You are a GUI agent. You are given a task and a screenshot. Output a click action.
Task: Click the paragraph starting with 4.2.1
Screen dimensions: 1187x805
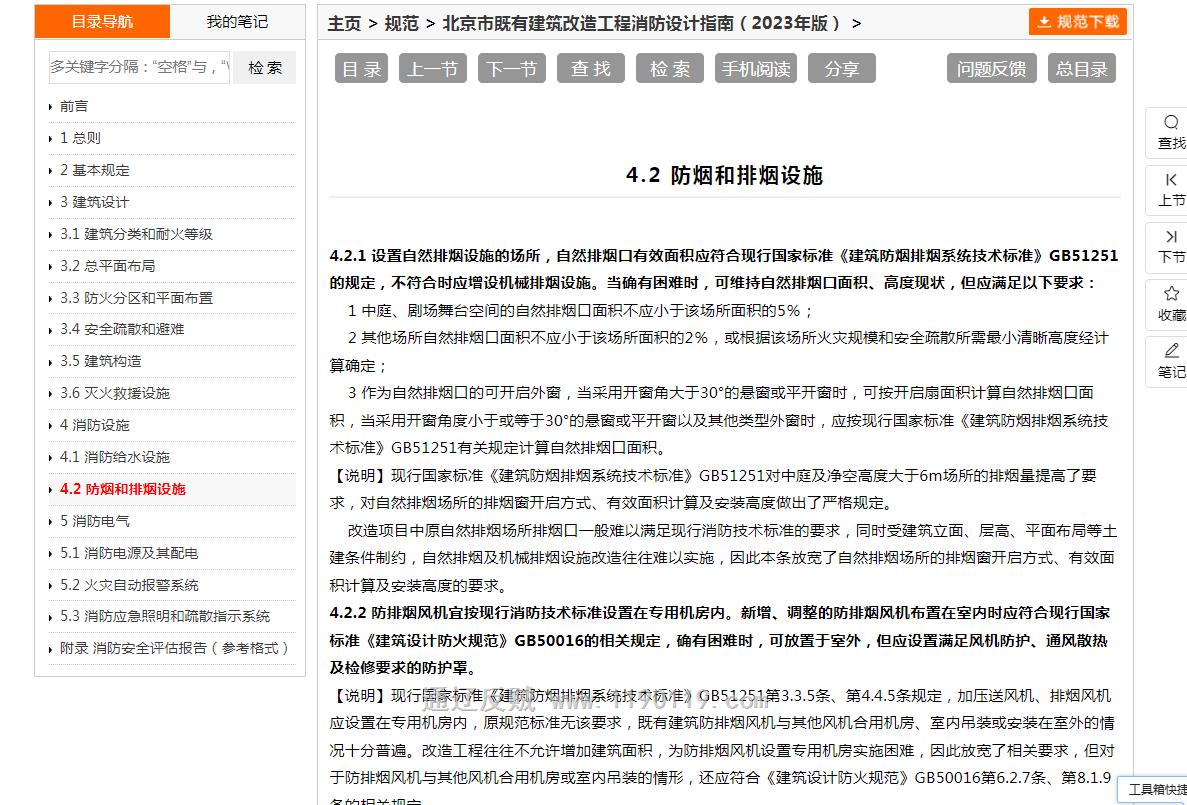tap(724, 269)
